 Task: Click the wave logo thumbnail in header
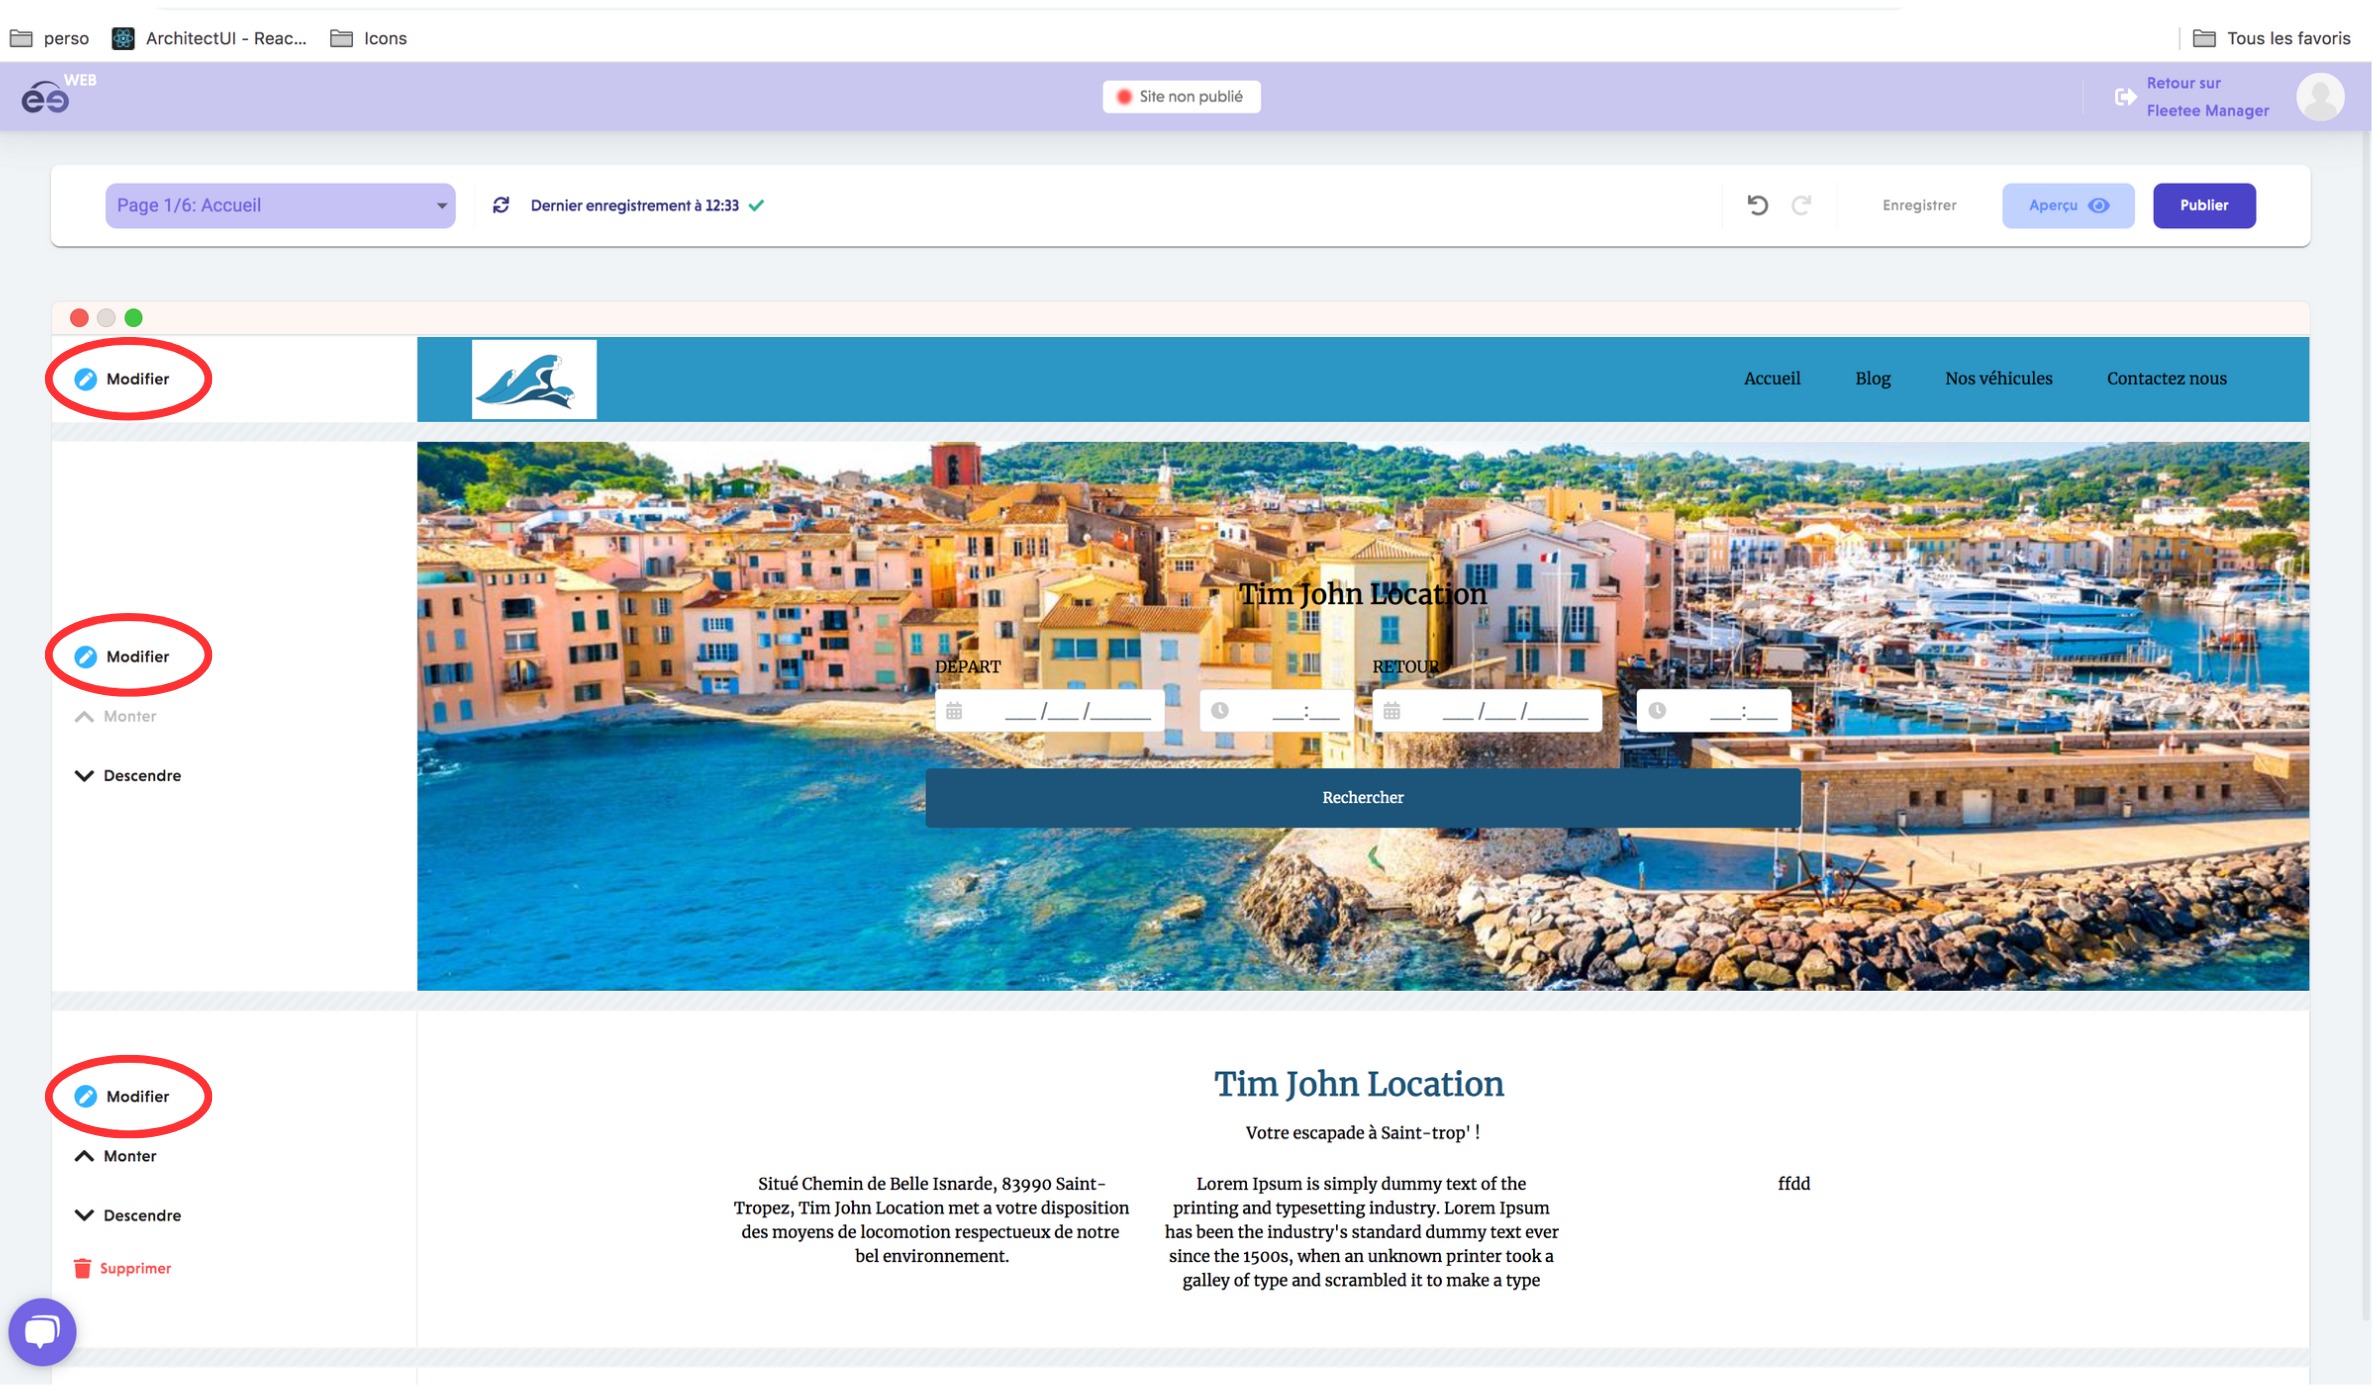pos(534,379)
